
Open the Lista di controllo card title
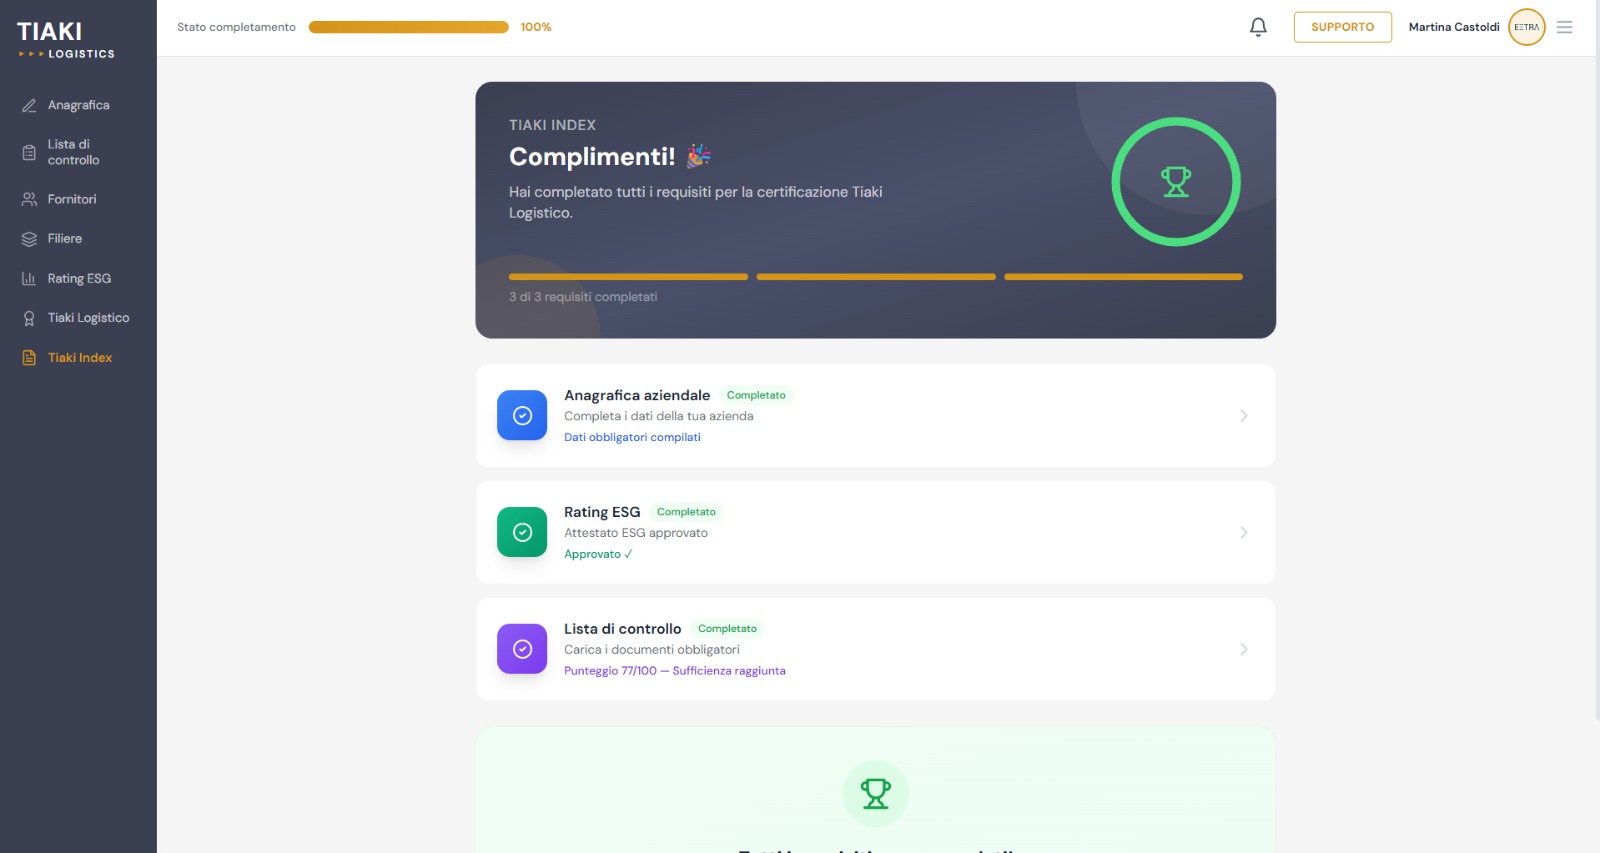[x=622, y=629]
